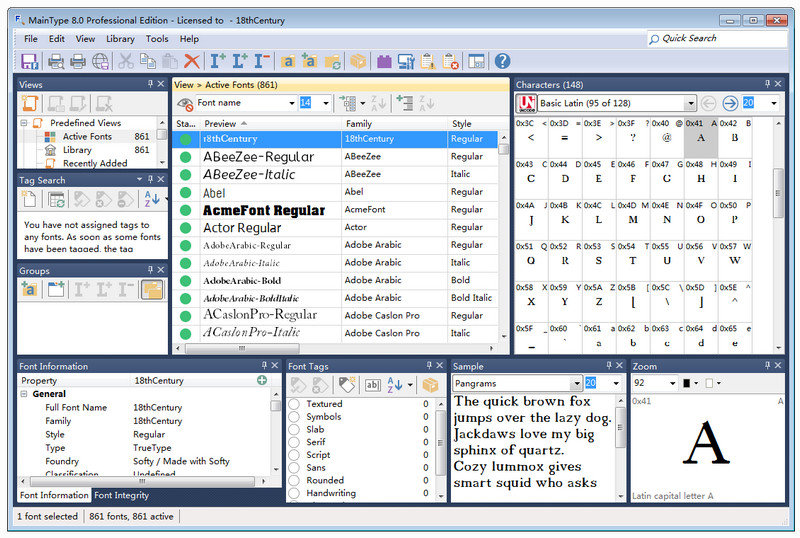Select the 0x42 B character cell
This screenshot has height=538, width=800.
pyautogui.click(x=735, y=137)
